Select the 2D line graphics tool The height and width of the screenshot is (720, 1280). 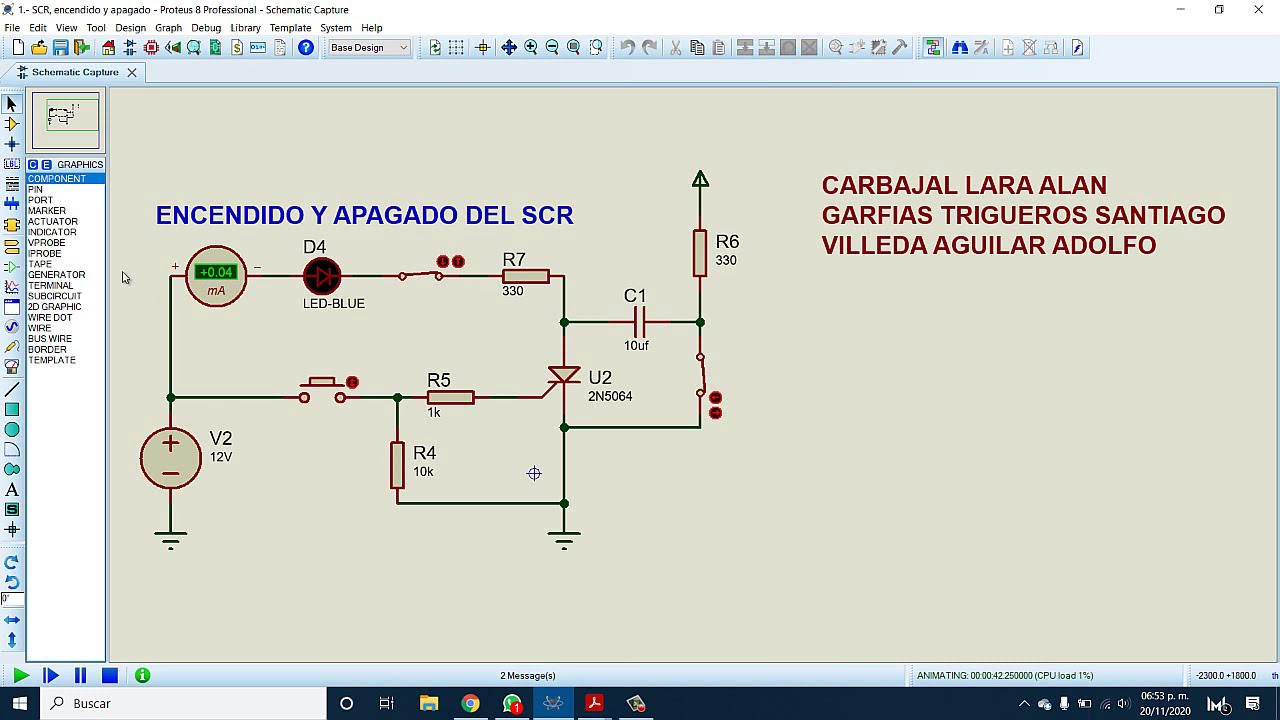pyautogui.click(x=12, y=389)
